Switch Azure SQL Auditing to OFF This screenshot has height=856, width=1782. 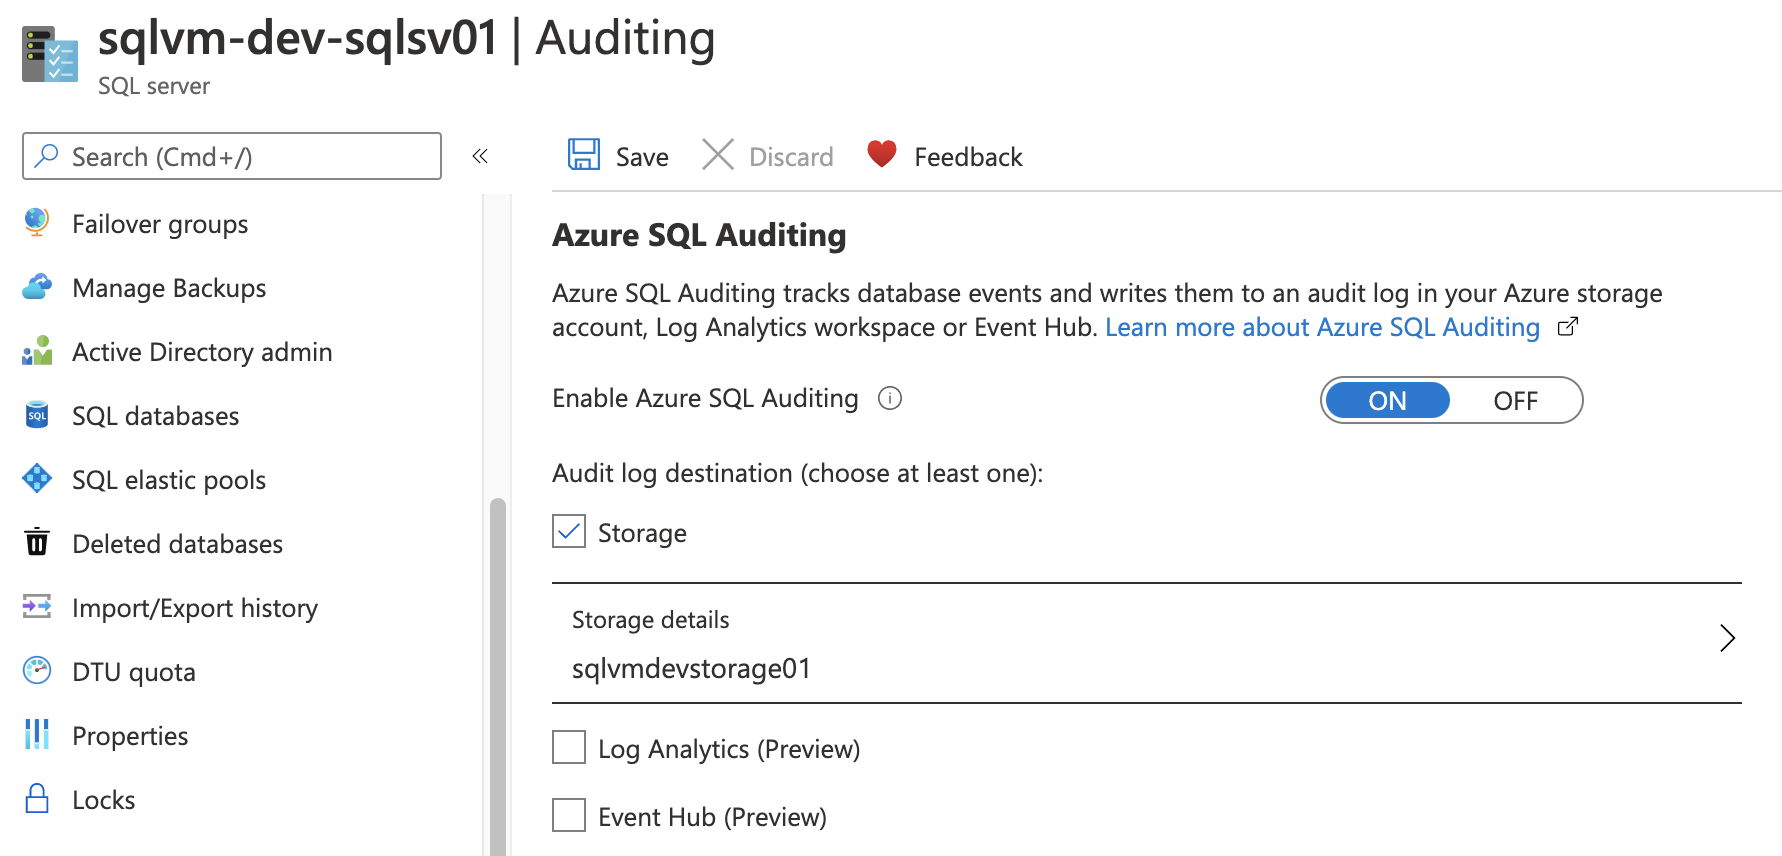[1514, 401]
